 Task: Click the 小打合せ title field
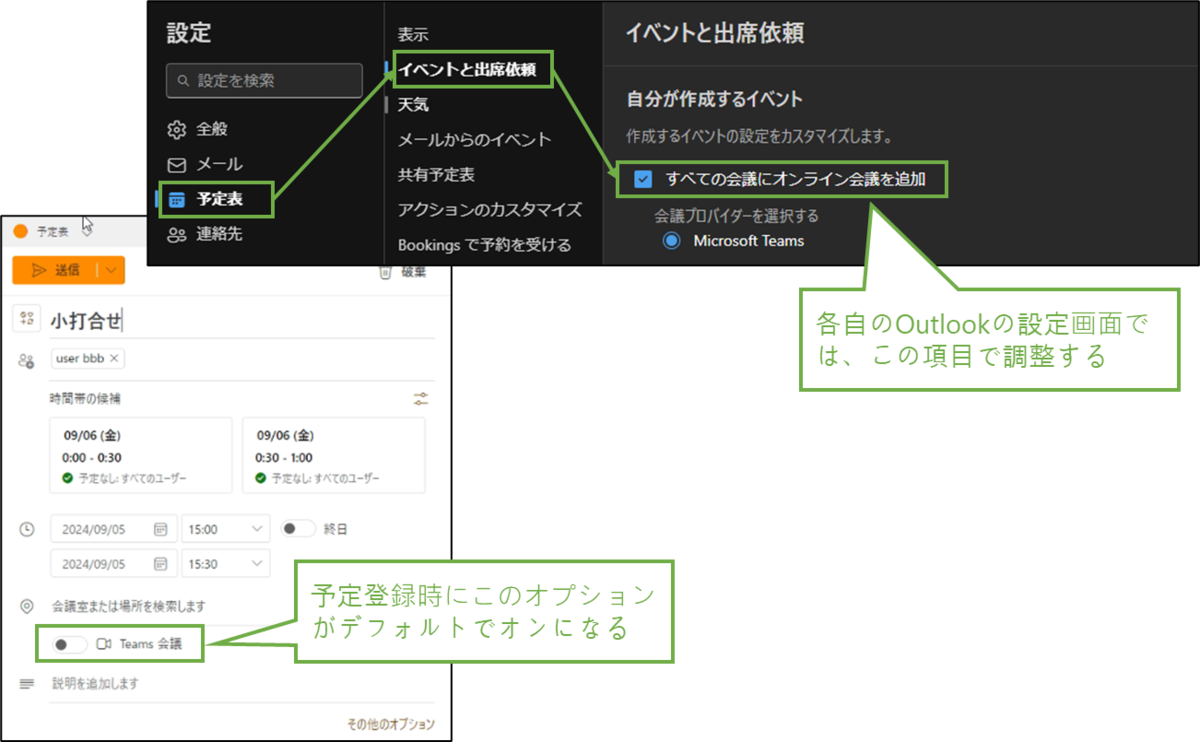click(240, 320)
